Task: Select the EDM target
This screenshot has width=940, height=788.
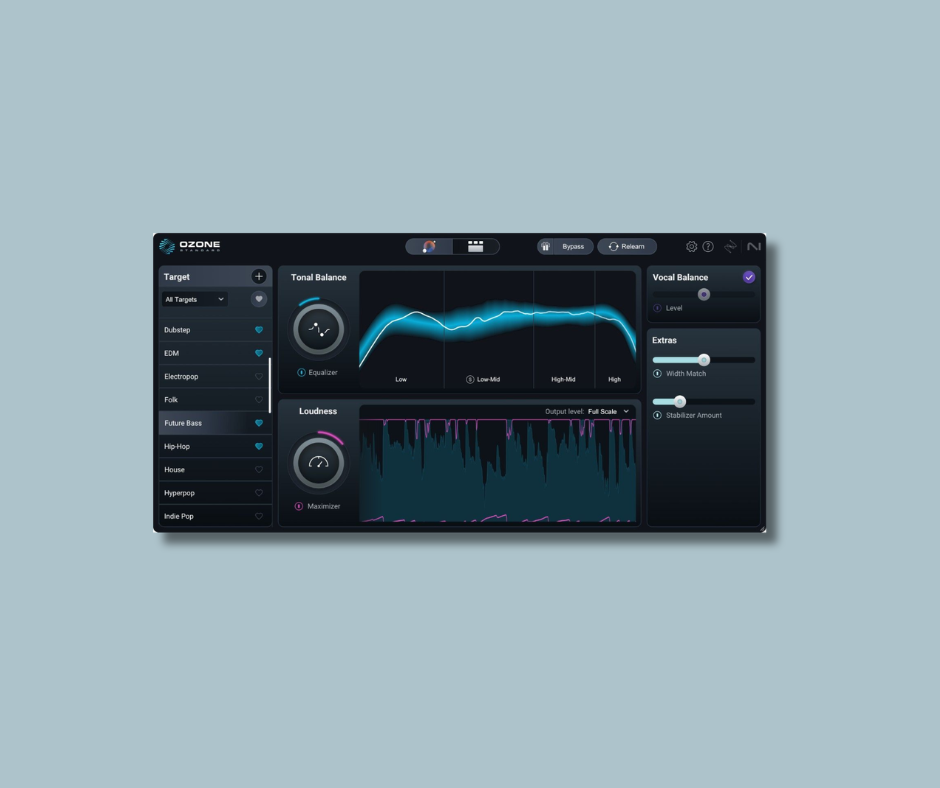Action: point(215,353)
